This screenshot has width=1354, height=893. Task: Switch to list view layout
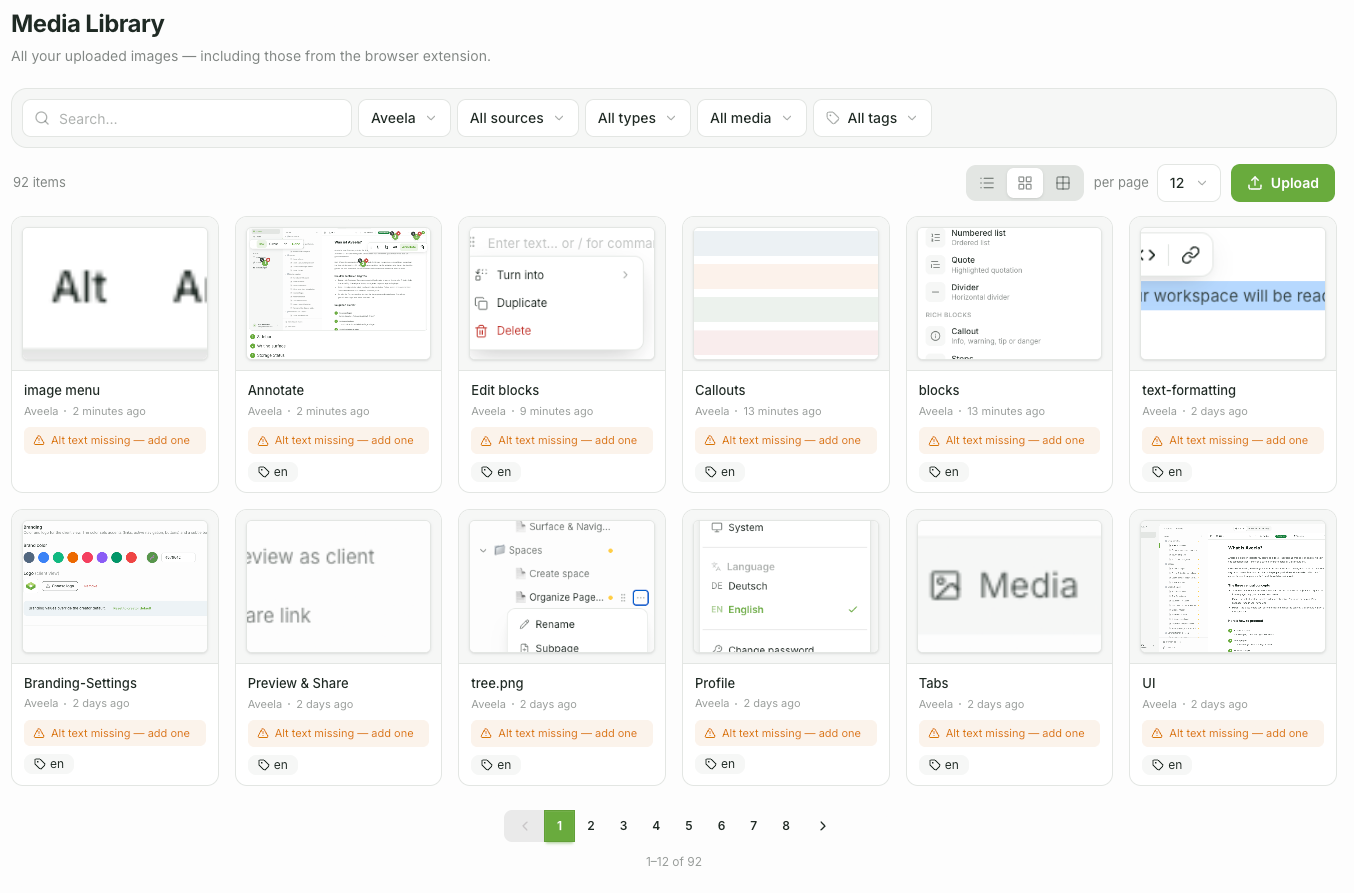987,183
